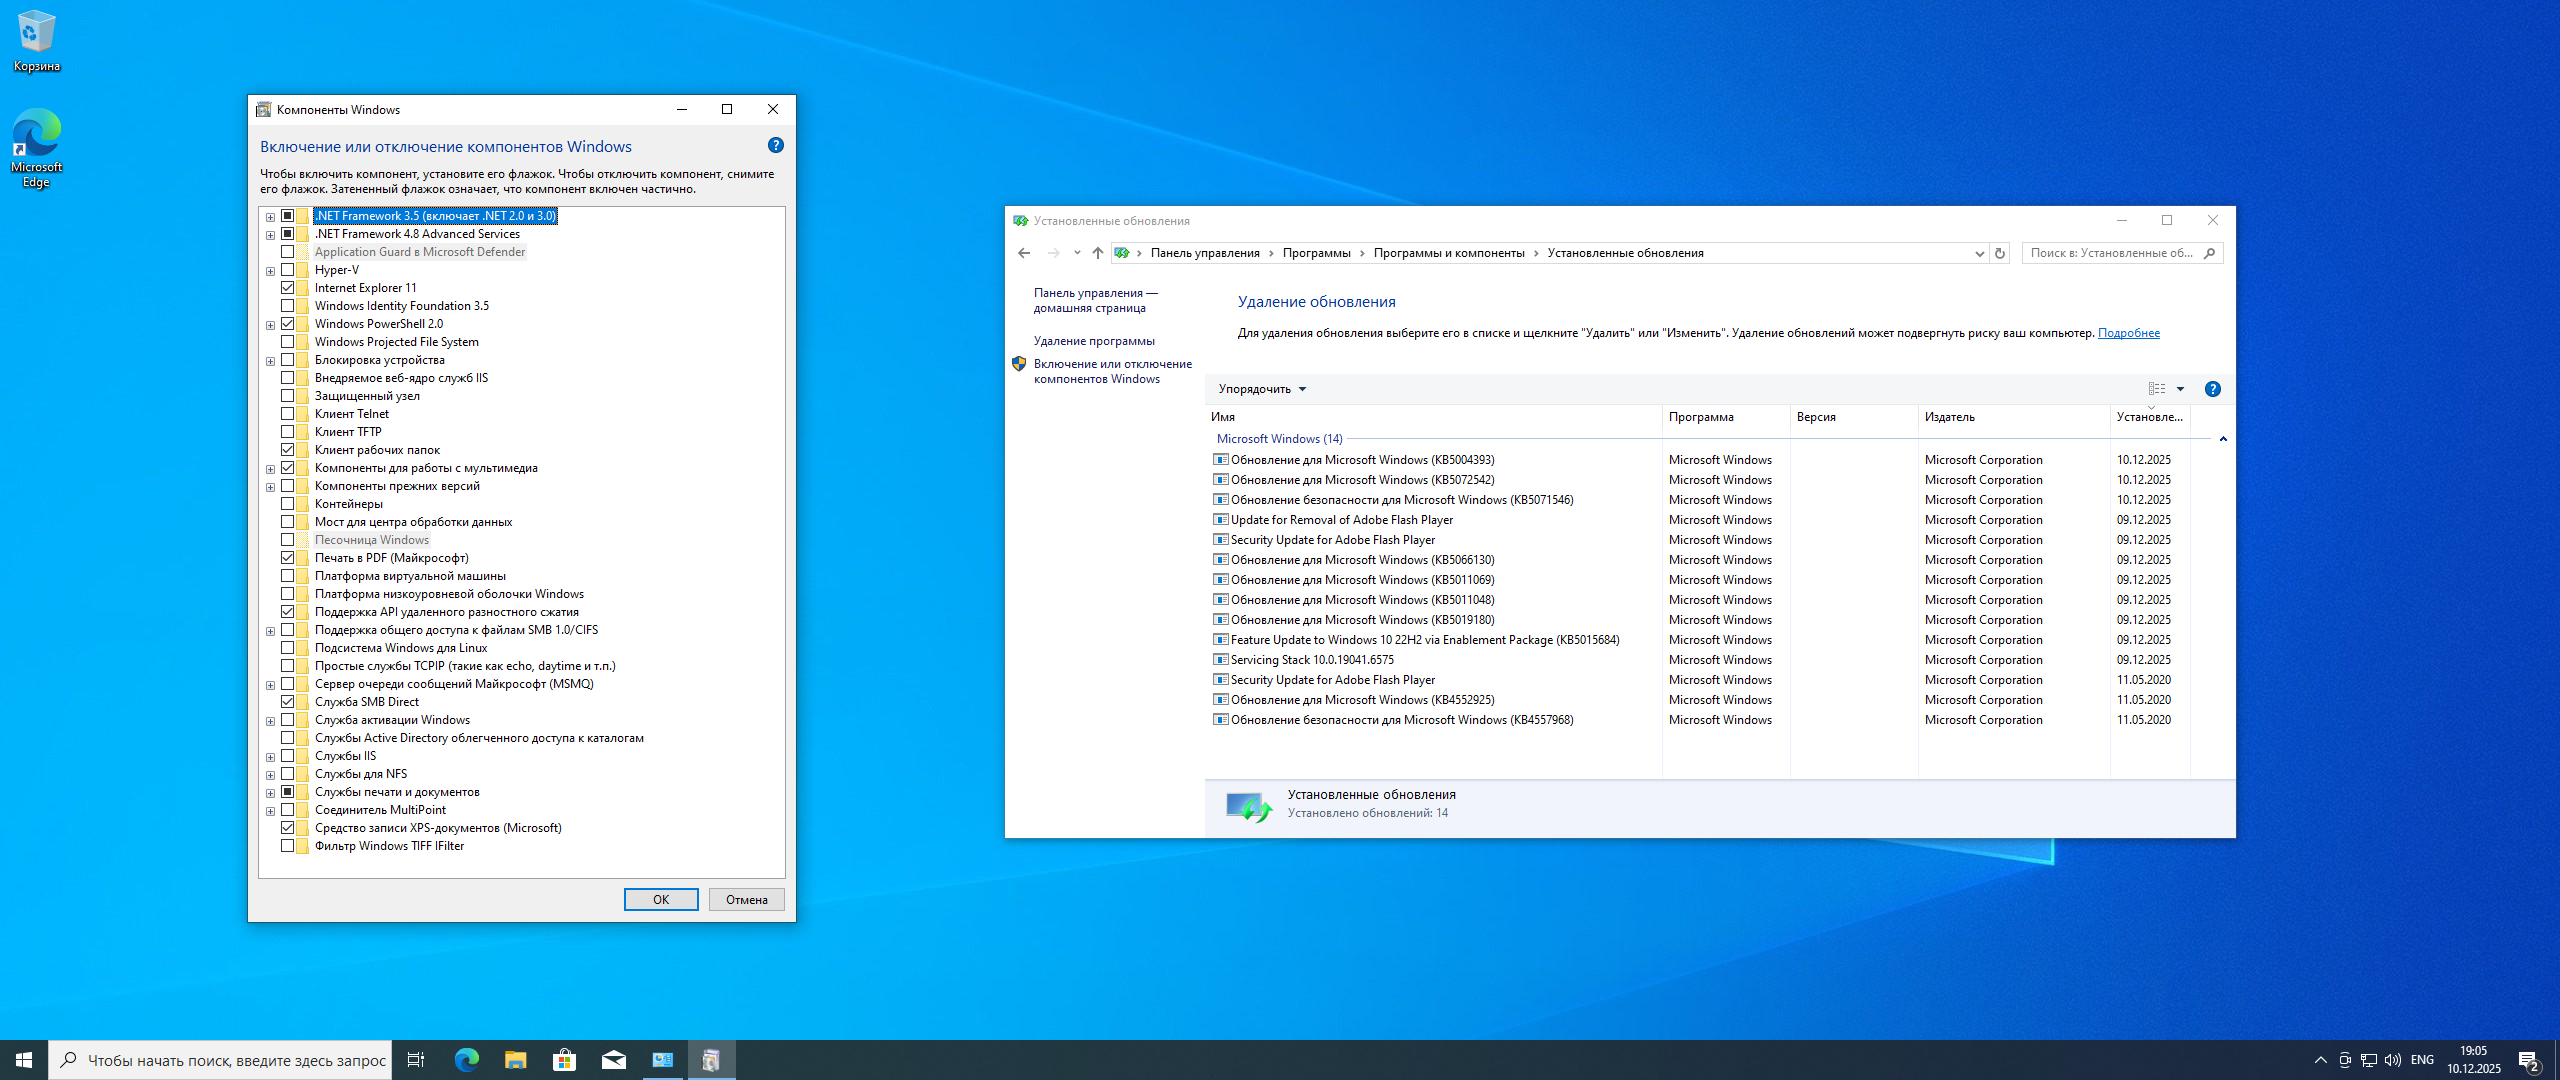Image resolution: width=2560 pixels, height=1080 pixels.
Task: Check the Telnet client (Клиент Telnet) checkbox
Action: [x=288, y=414]
